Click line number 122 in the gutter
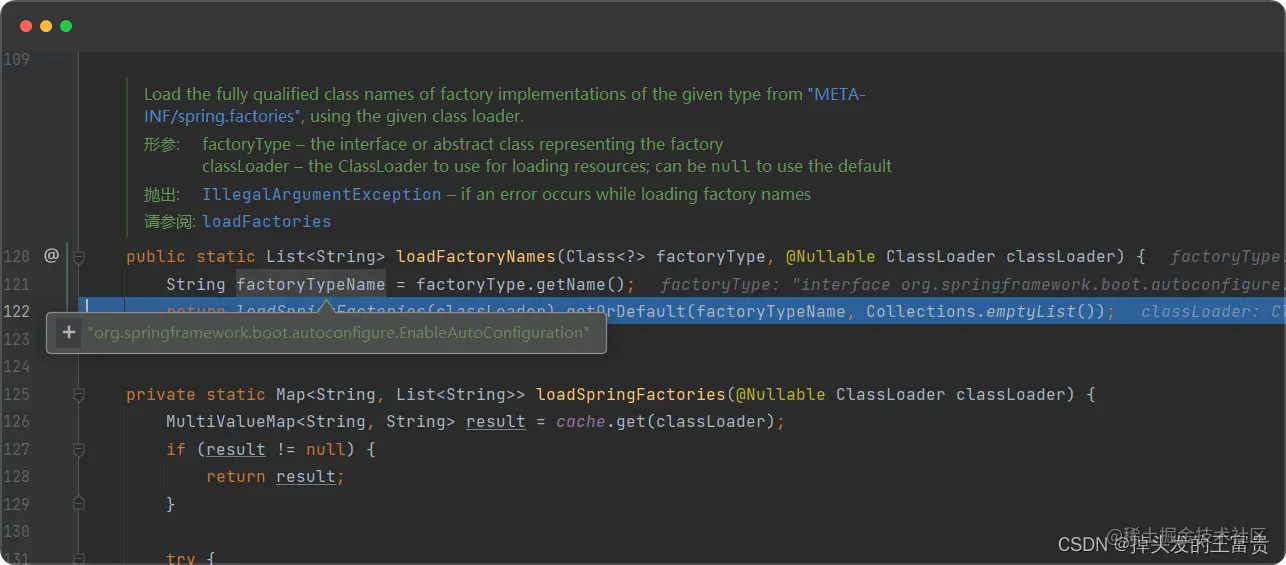The image size is (1286, 565). (17, 311)
